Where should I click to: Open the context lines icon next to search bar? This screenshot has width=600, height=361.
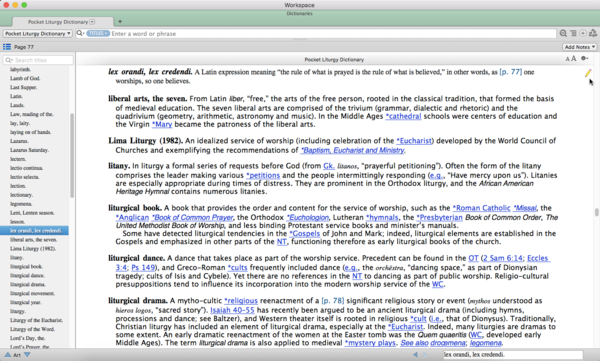pos(573,33)
